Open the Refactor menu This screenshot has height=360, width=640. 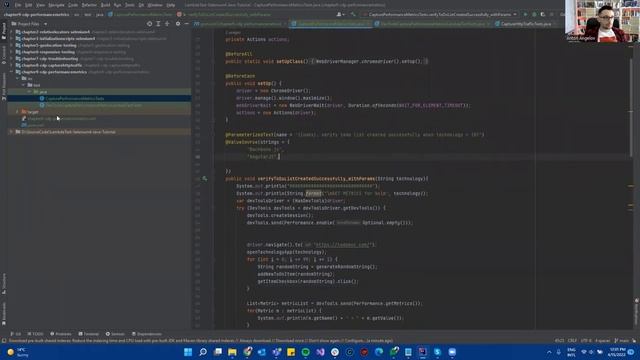point(89,5)
